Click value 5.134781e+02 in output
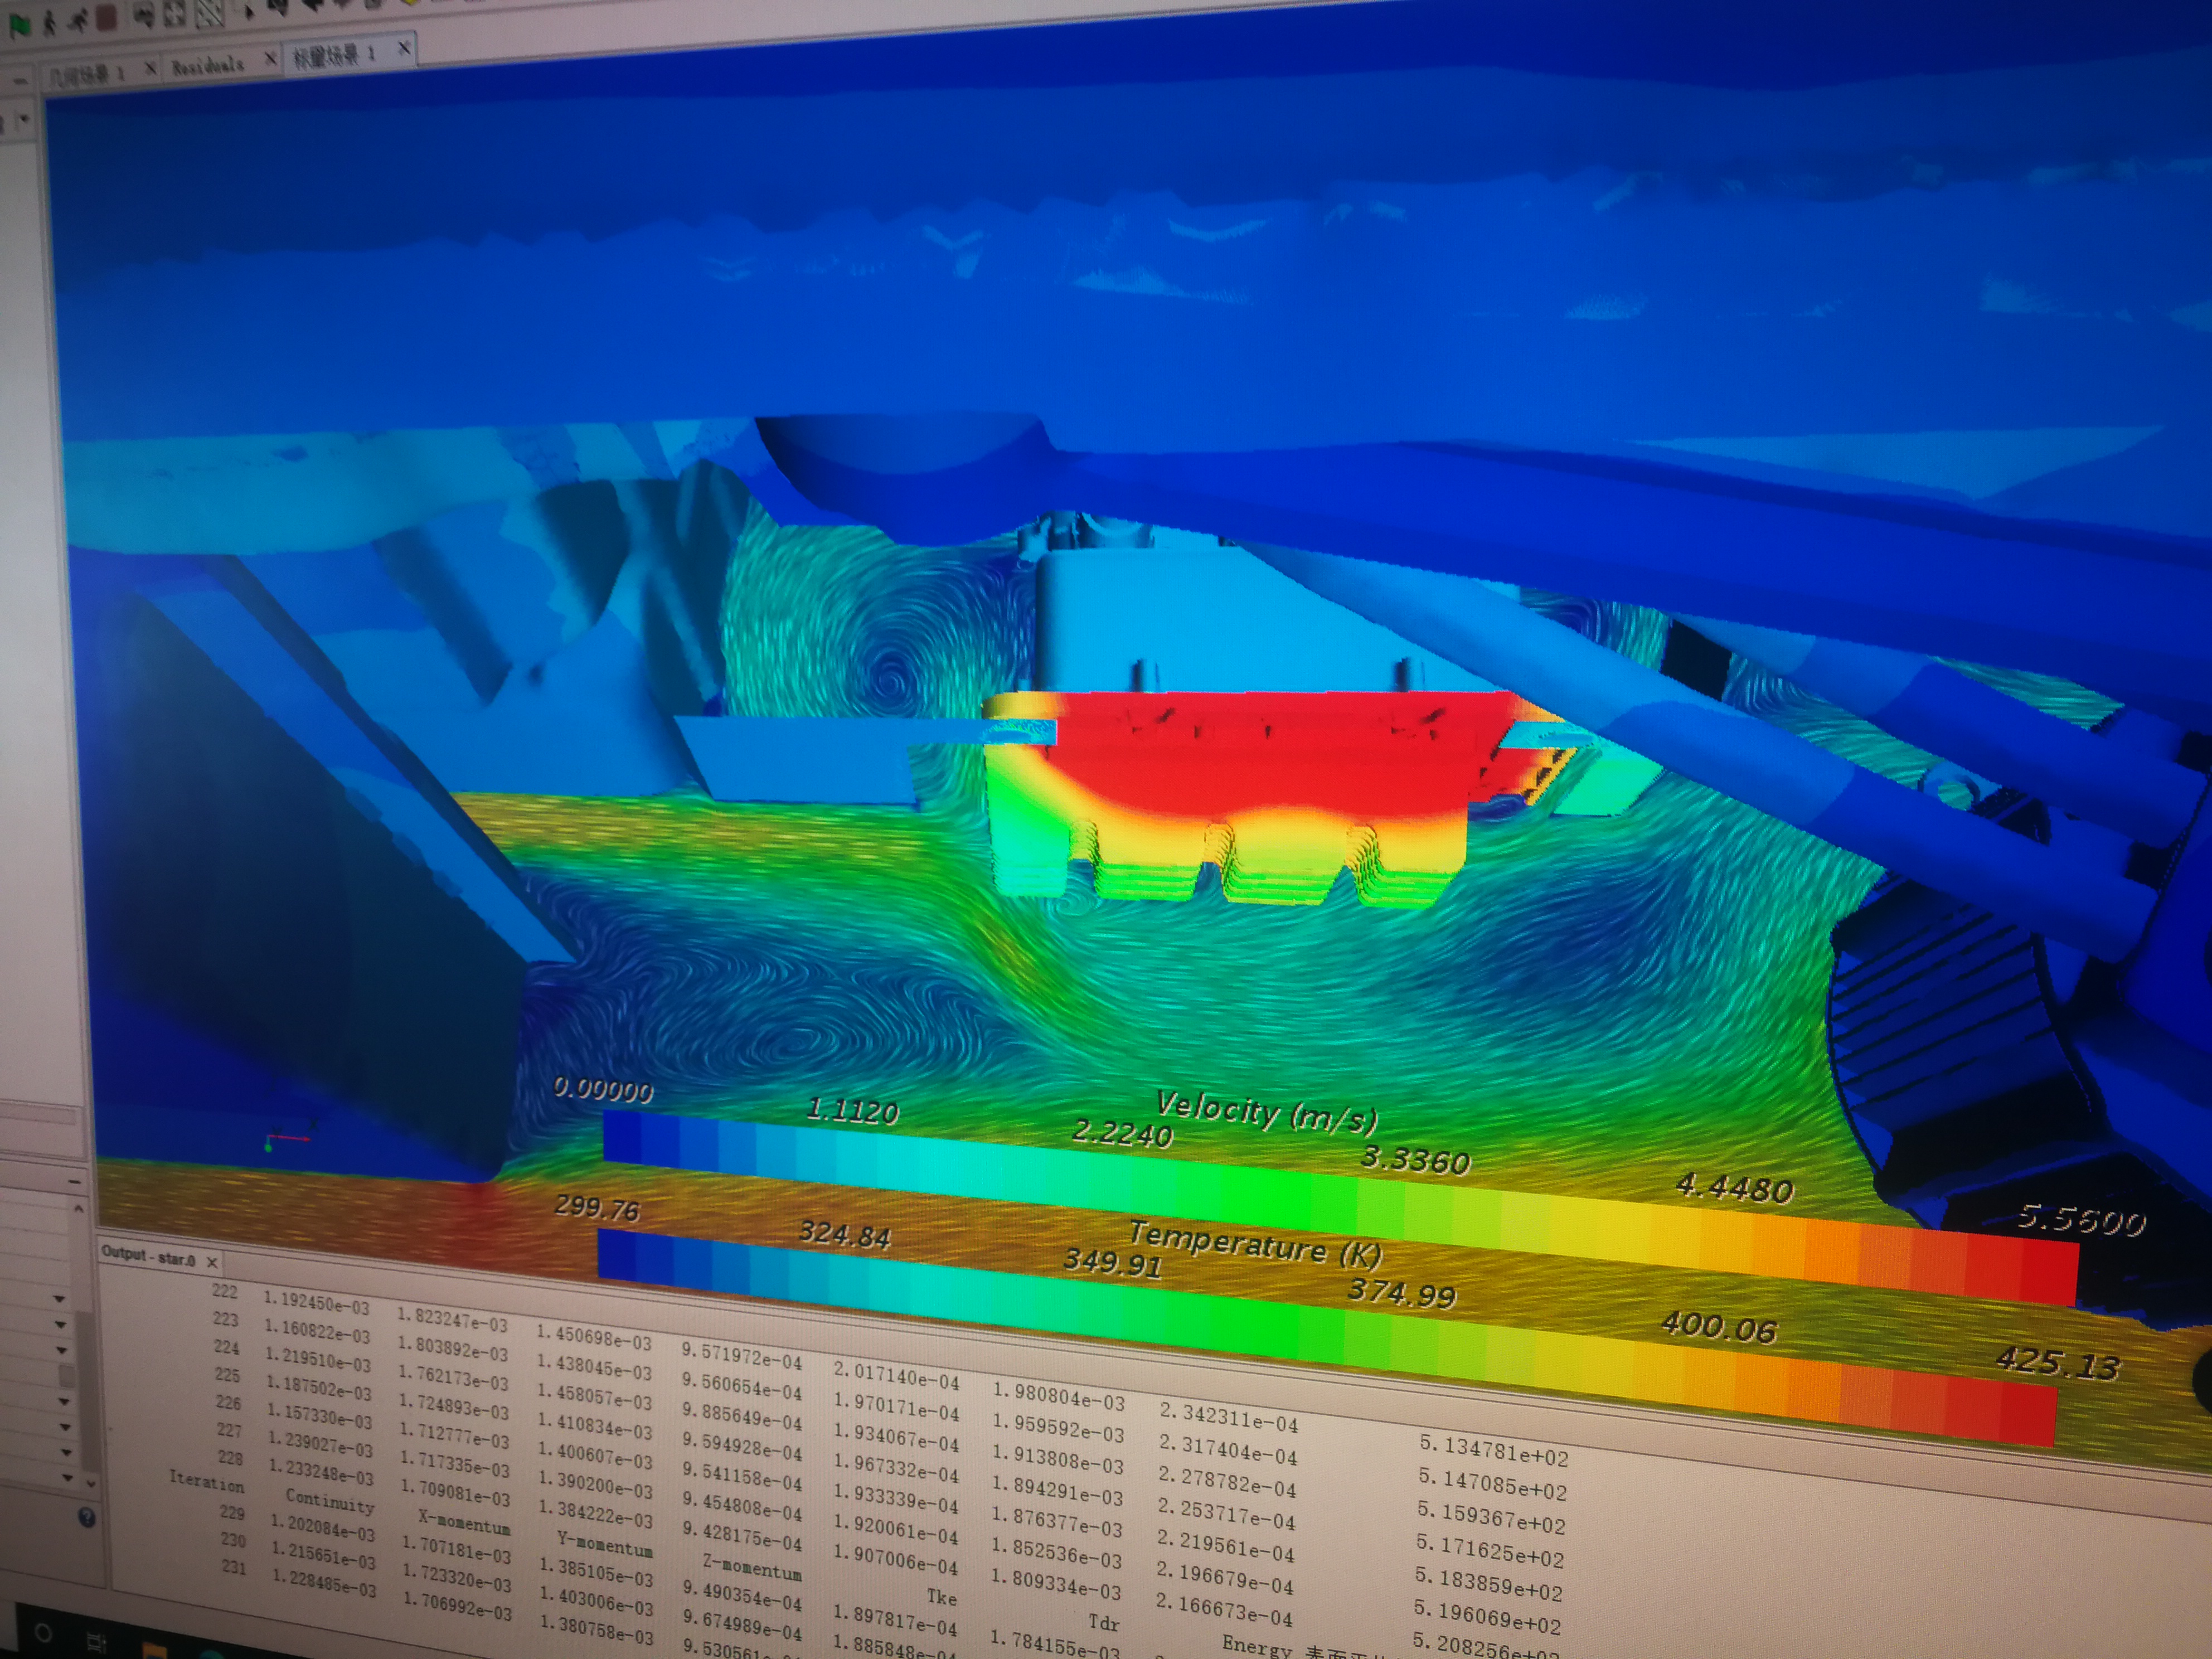The width and height of the screenshot is (2212, 1659). point(1494,1450)
